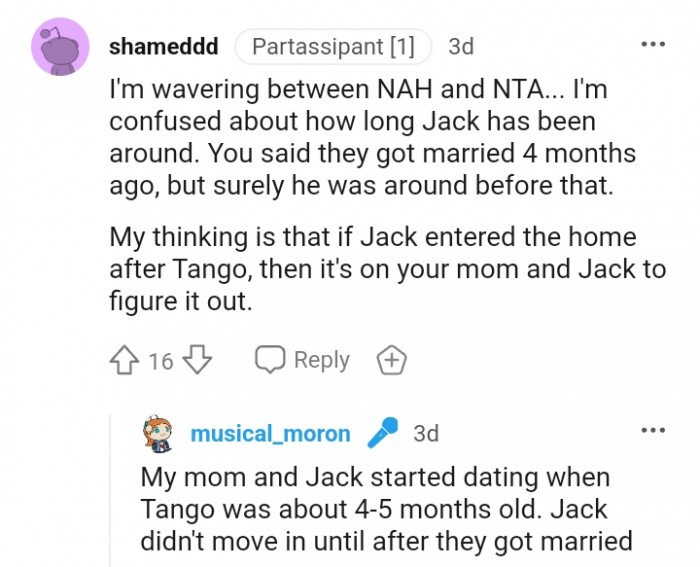The height and width of the screenshot is (567, 700).
Task: Click the paragraph starting "My thinking is"
Action: [x=374, y=268]
